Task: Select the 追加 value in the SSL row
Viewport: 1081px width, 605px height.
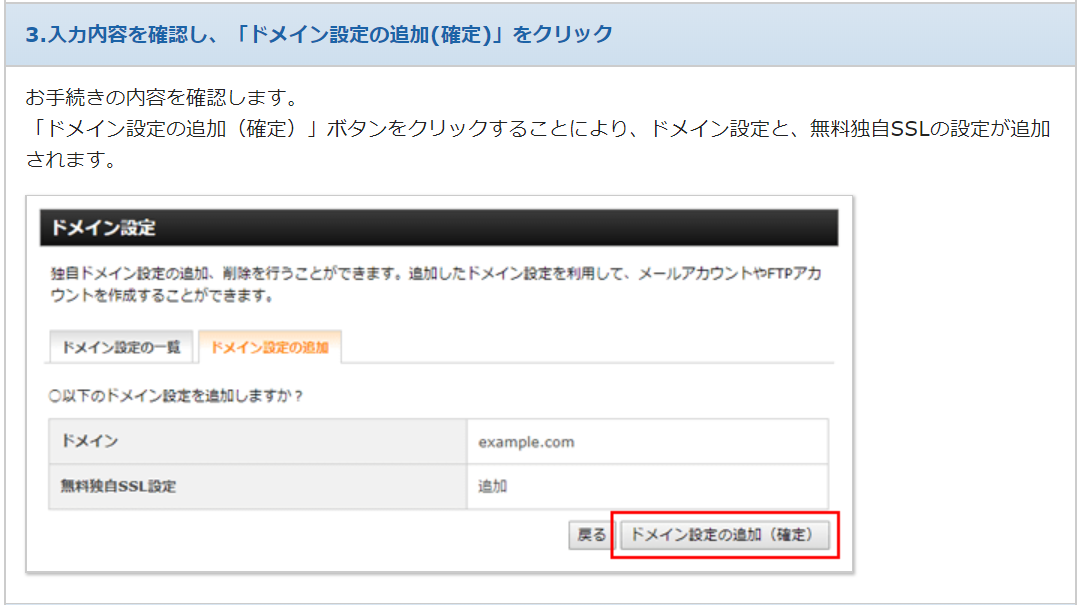Action: pyautogui.click(x=493, y=487)
